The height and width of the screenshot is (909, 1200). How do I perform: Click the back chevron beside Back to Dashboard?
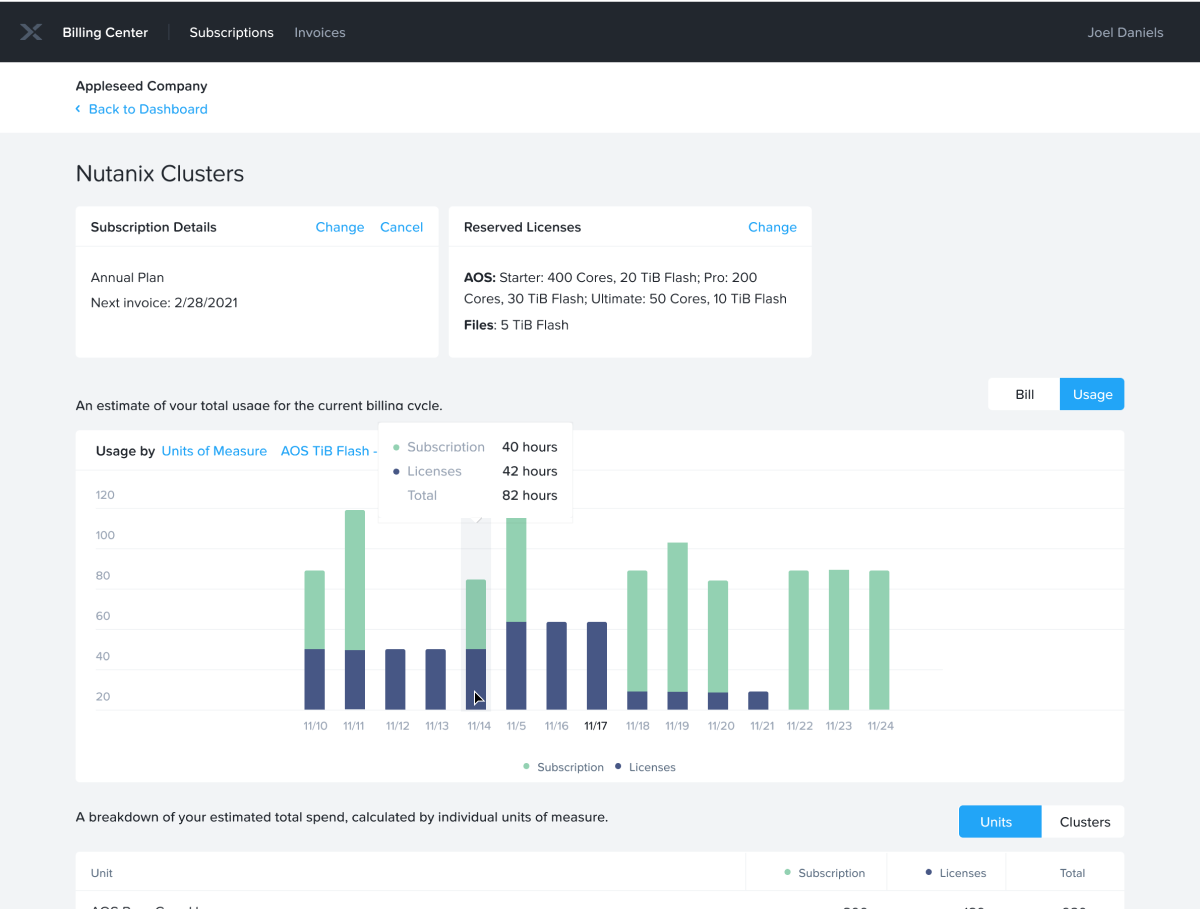point(79,109)
